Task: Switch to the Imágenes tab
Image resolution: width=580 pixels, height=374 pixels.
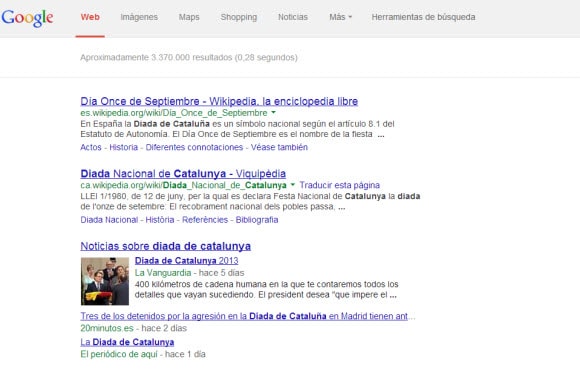Action: click(139, 17)
